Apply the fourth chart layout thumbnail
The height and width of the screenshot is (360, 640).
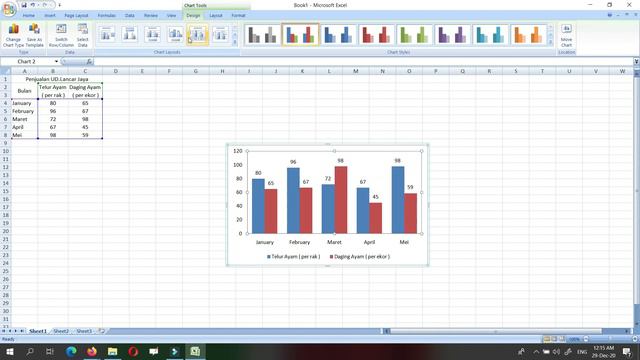point(176,35)
